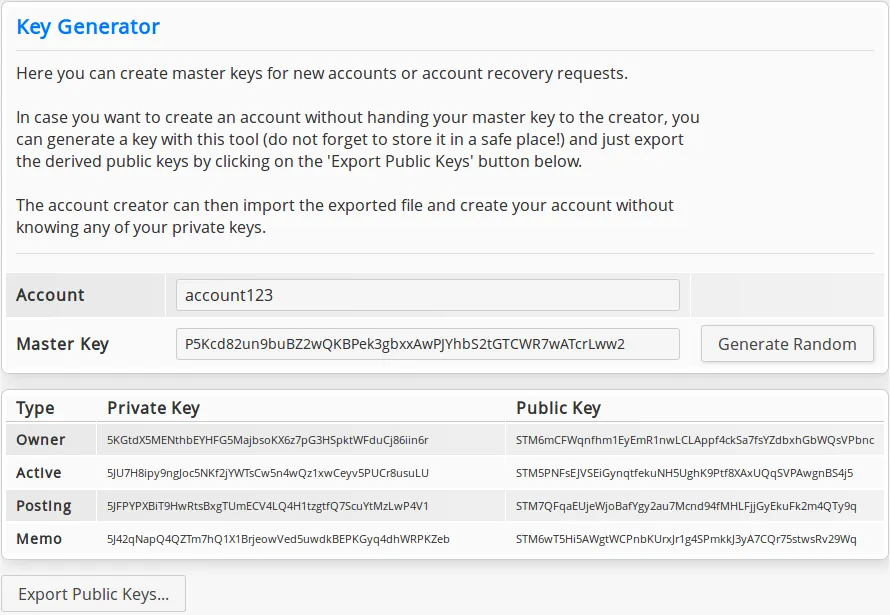Click the Public Key column header
890x615 pixels.
click(x=558, y=407)
